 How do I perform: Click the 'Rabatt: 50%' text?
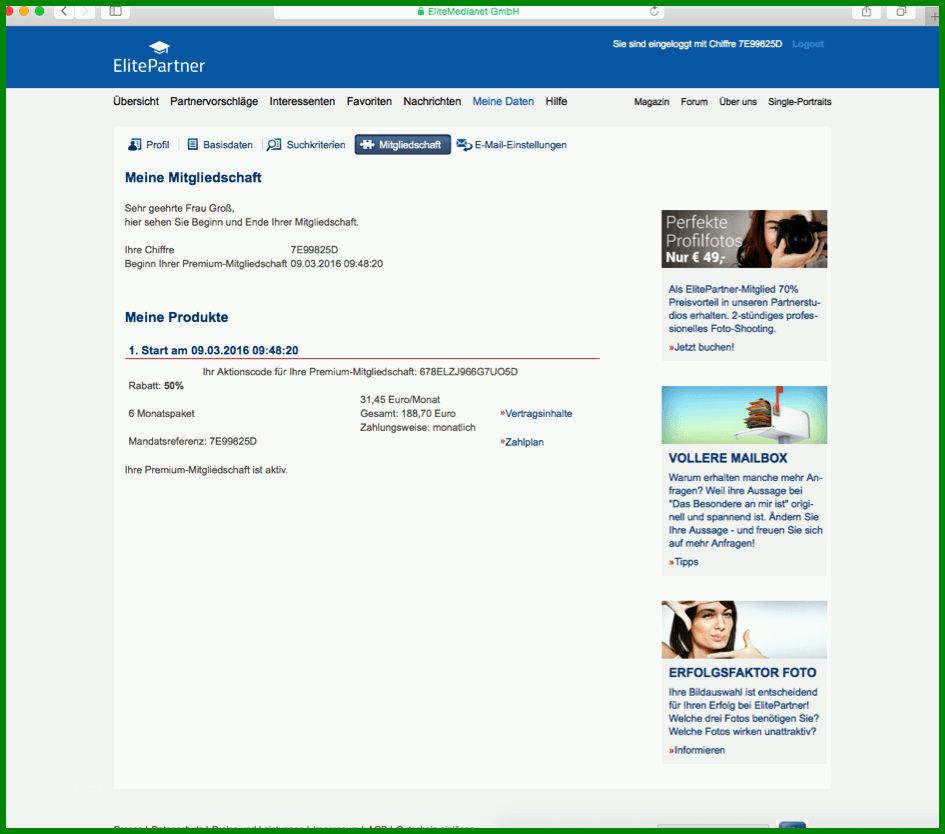(x=156, y=386)
